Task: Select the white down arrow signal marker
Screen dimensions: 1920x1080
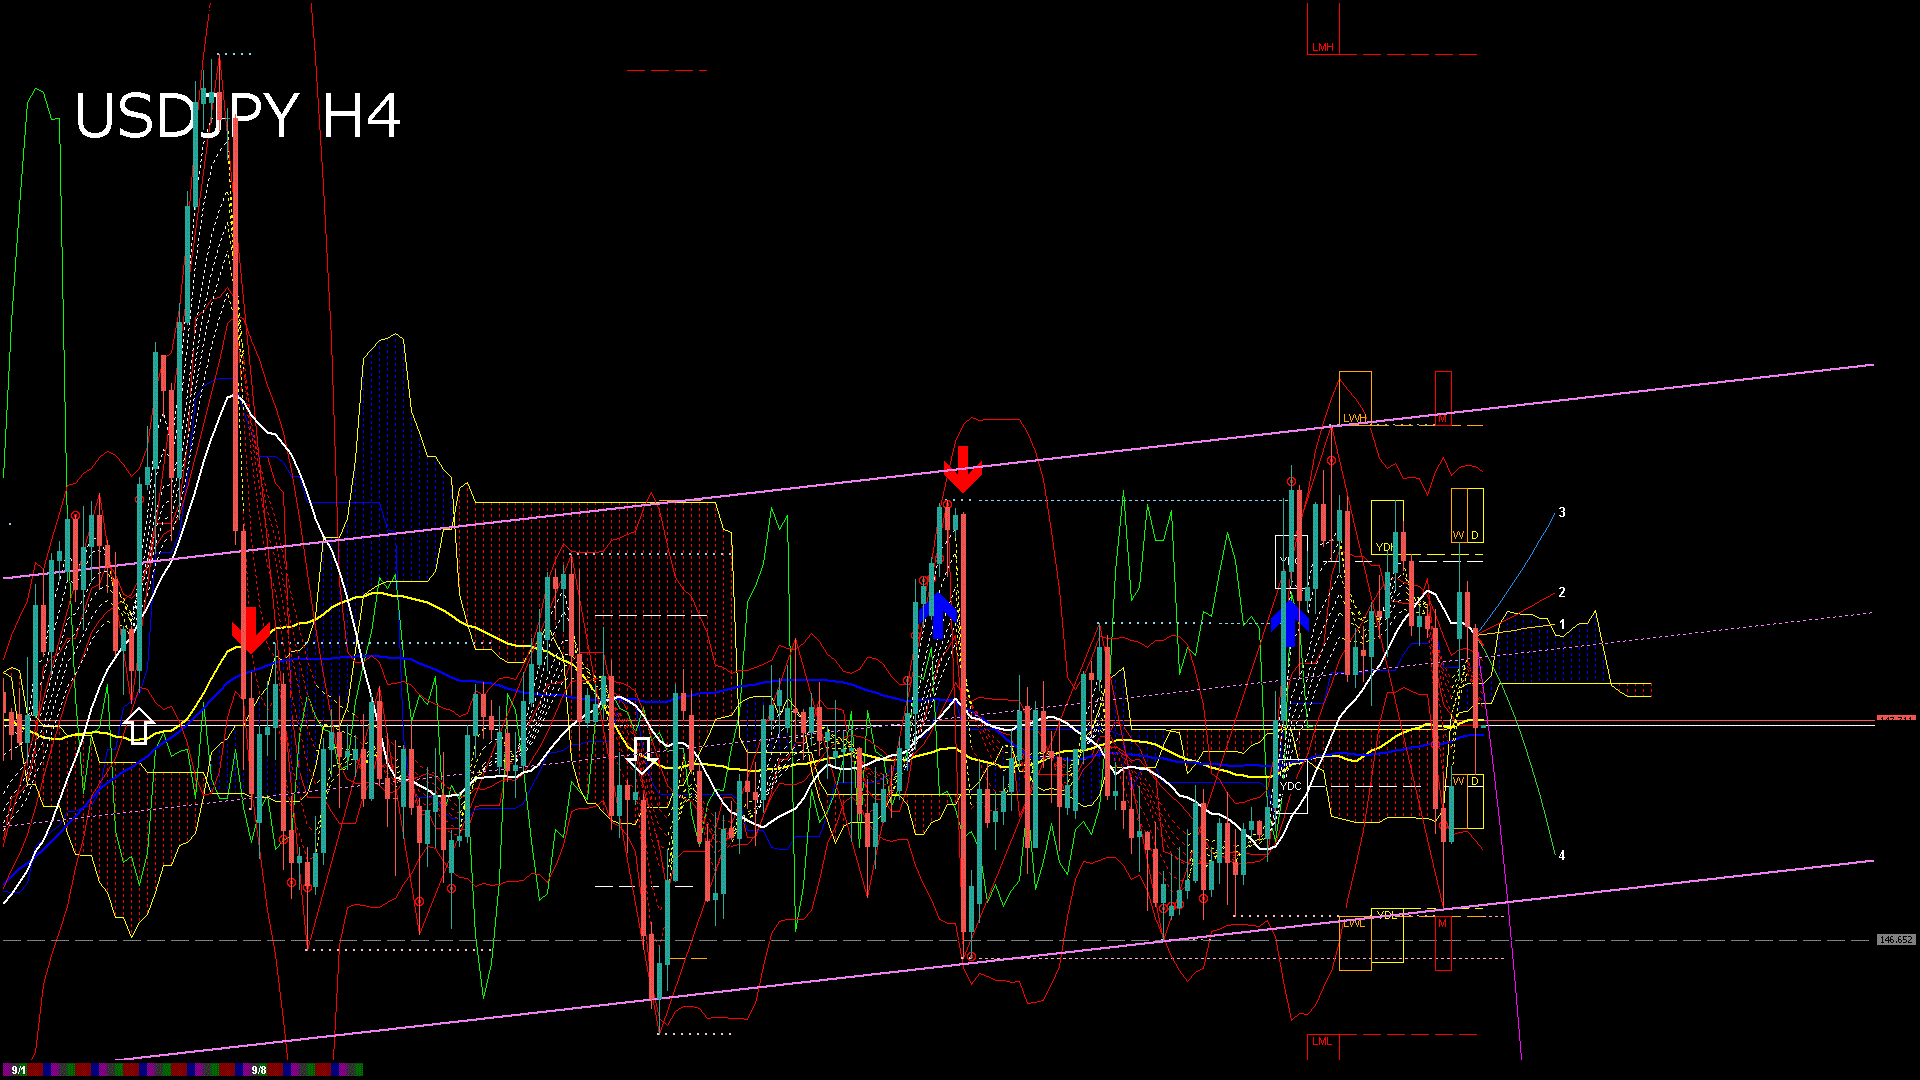Action: [642, 756]
